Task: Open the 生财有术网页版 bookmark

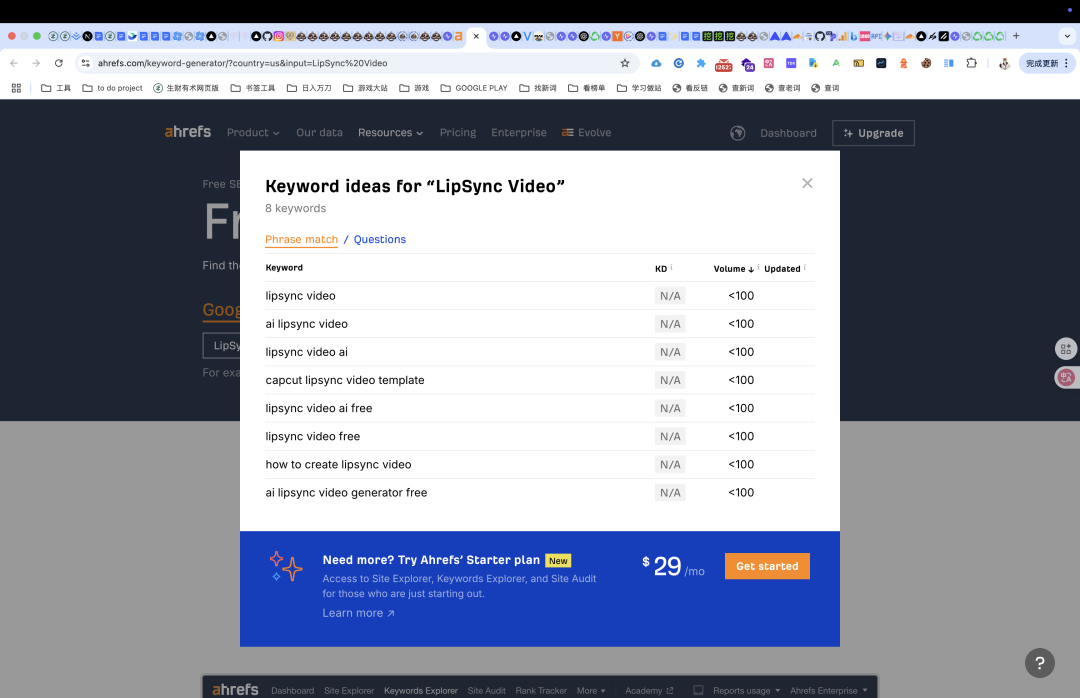Action: (x=186, y=88)
